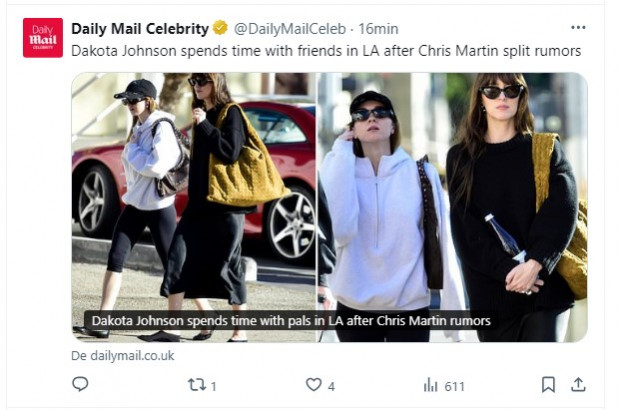Screen dimensions: 620x410
Task: Open the article preview card image
Action: [x=329, y=207]
